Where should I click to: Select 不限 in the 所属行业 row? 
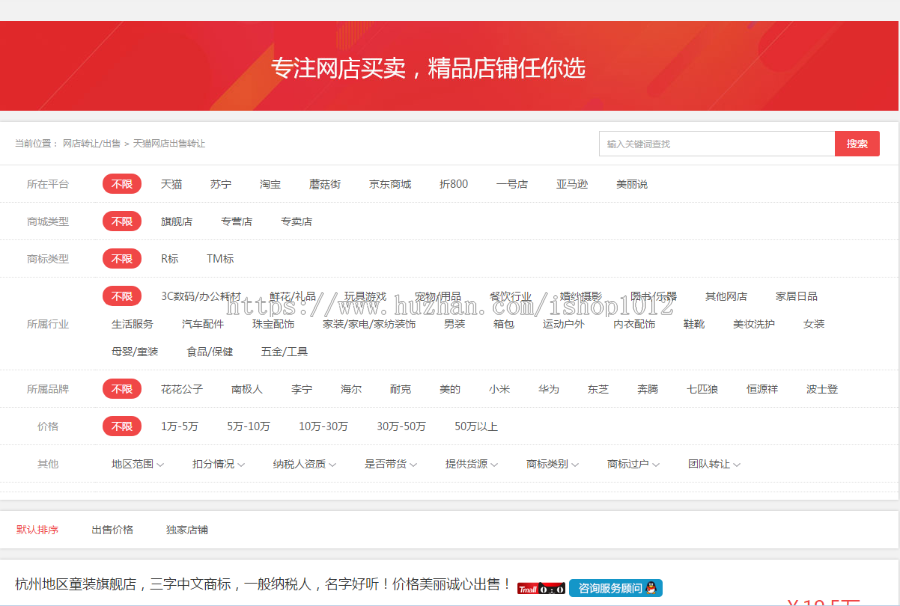pos(122,296)
